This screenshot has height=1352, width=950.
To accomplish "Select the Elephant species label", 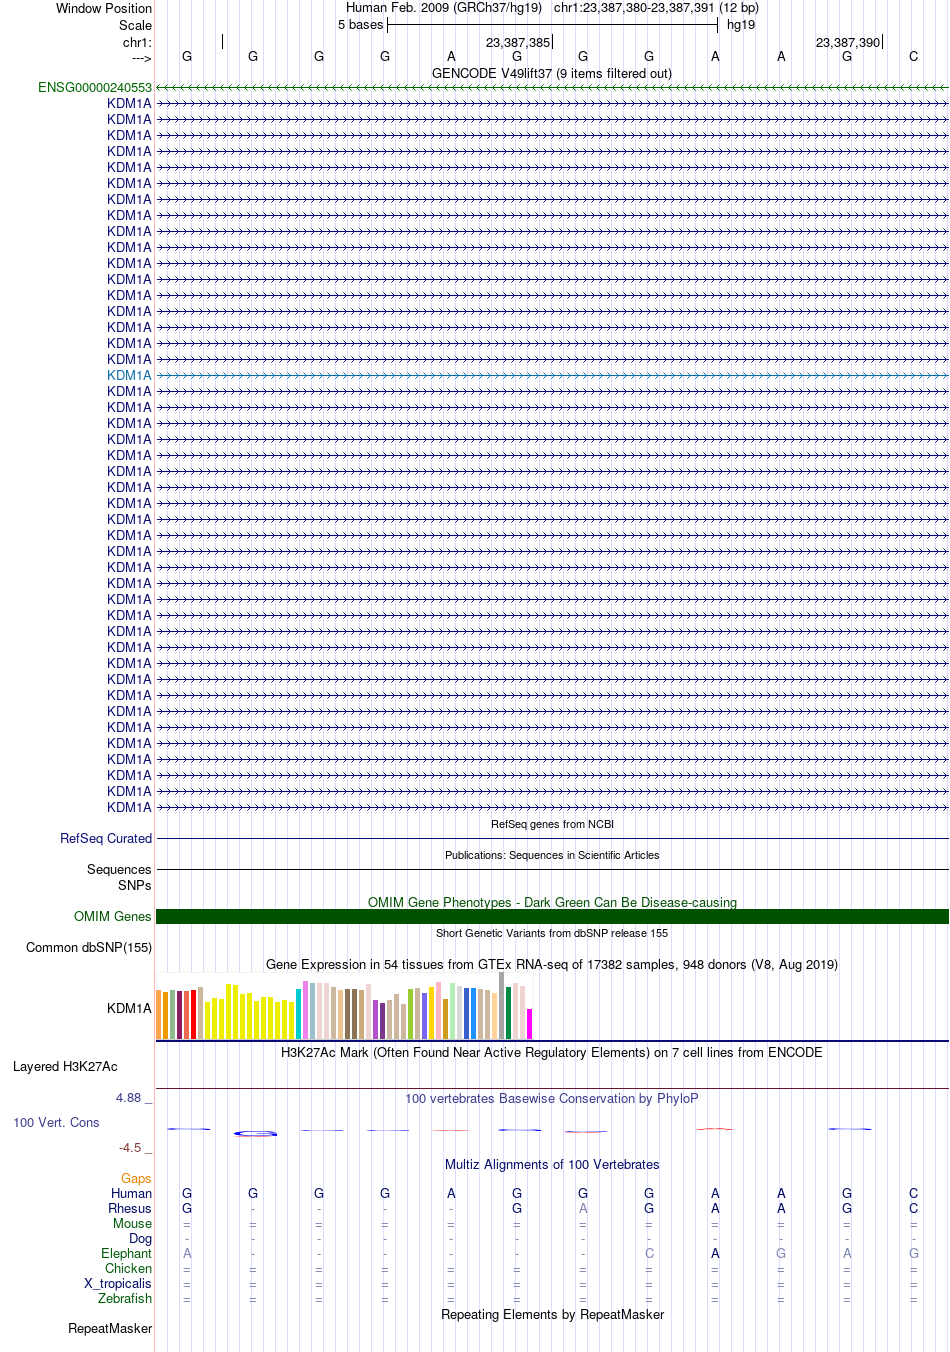I will click(x=126, y=1254).
